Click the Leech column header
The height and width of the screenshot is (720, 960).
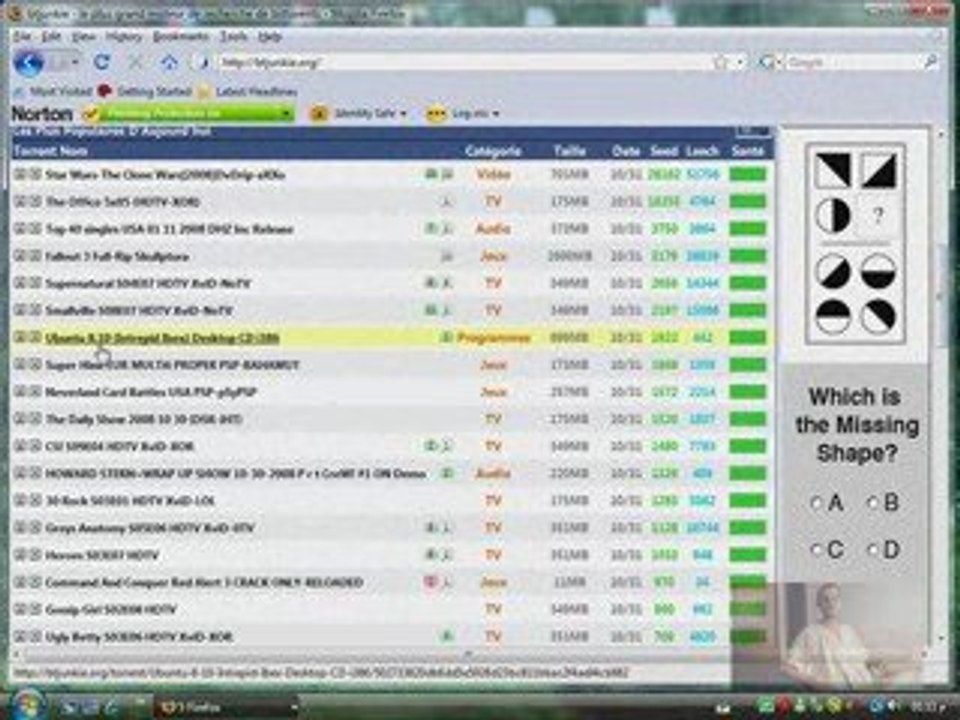coord(702,151)
